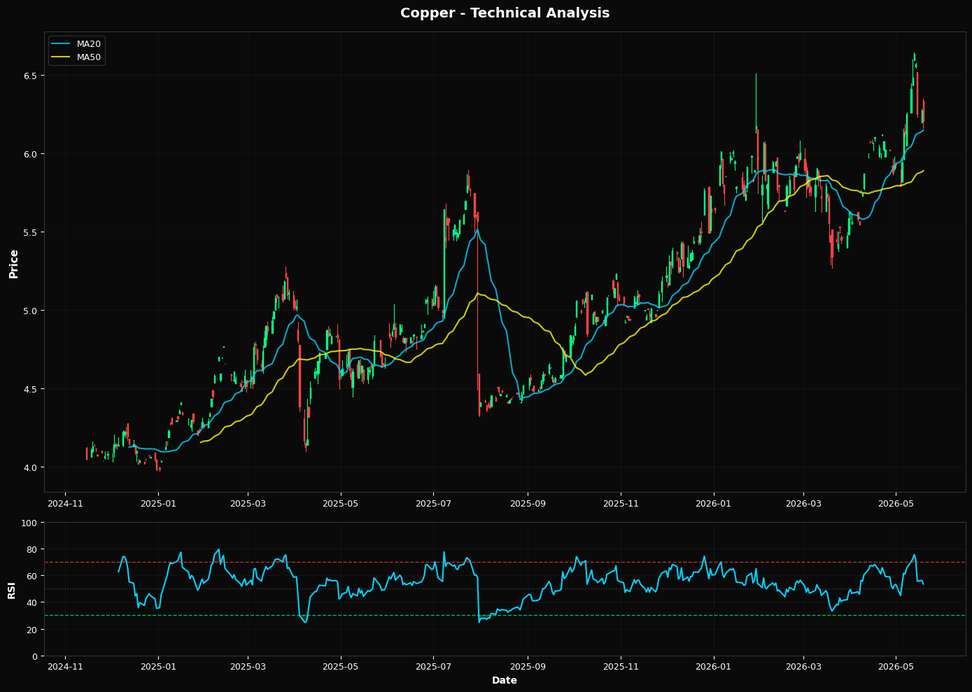This screenshot has width=972, height=692.
Task: Click the 4.5 price axis tick label
Action: tap(32, 389)
